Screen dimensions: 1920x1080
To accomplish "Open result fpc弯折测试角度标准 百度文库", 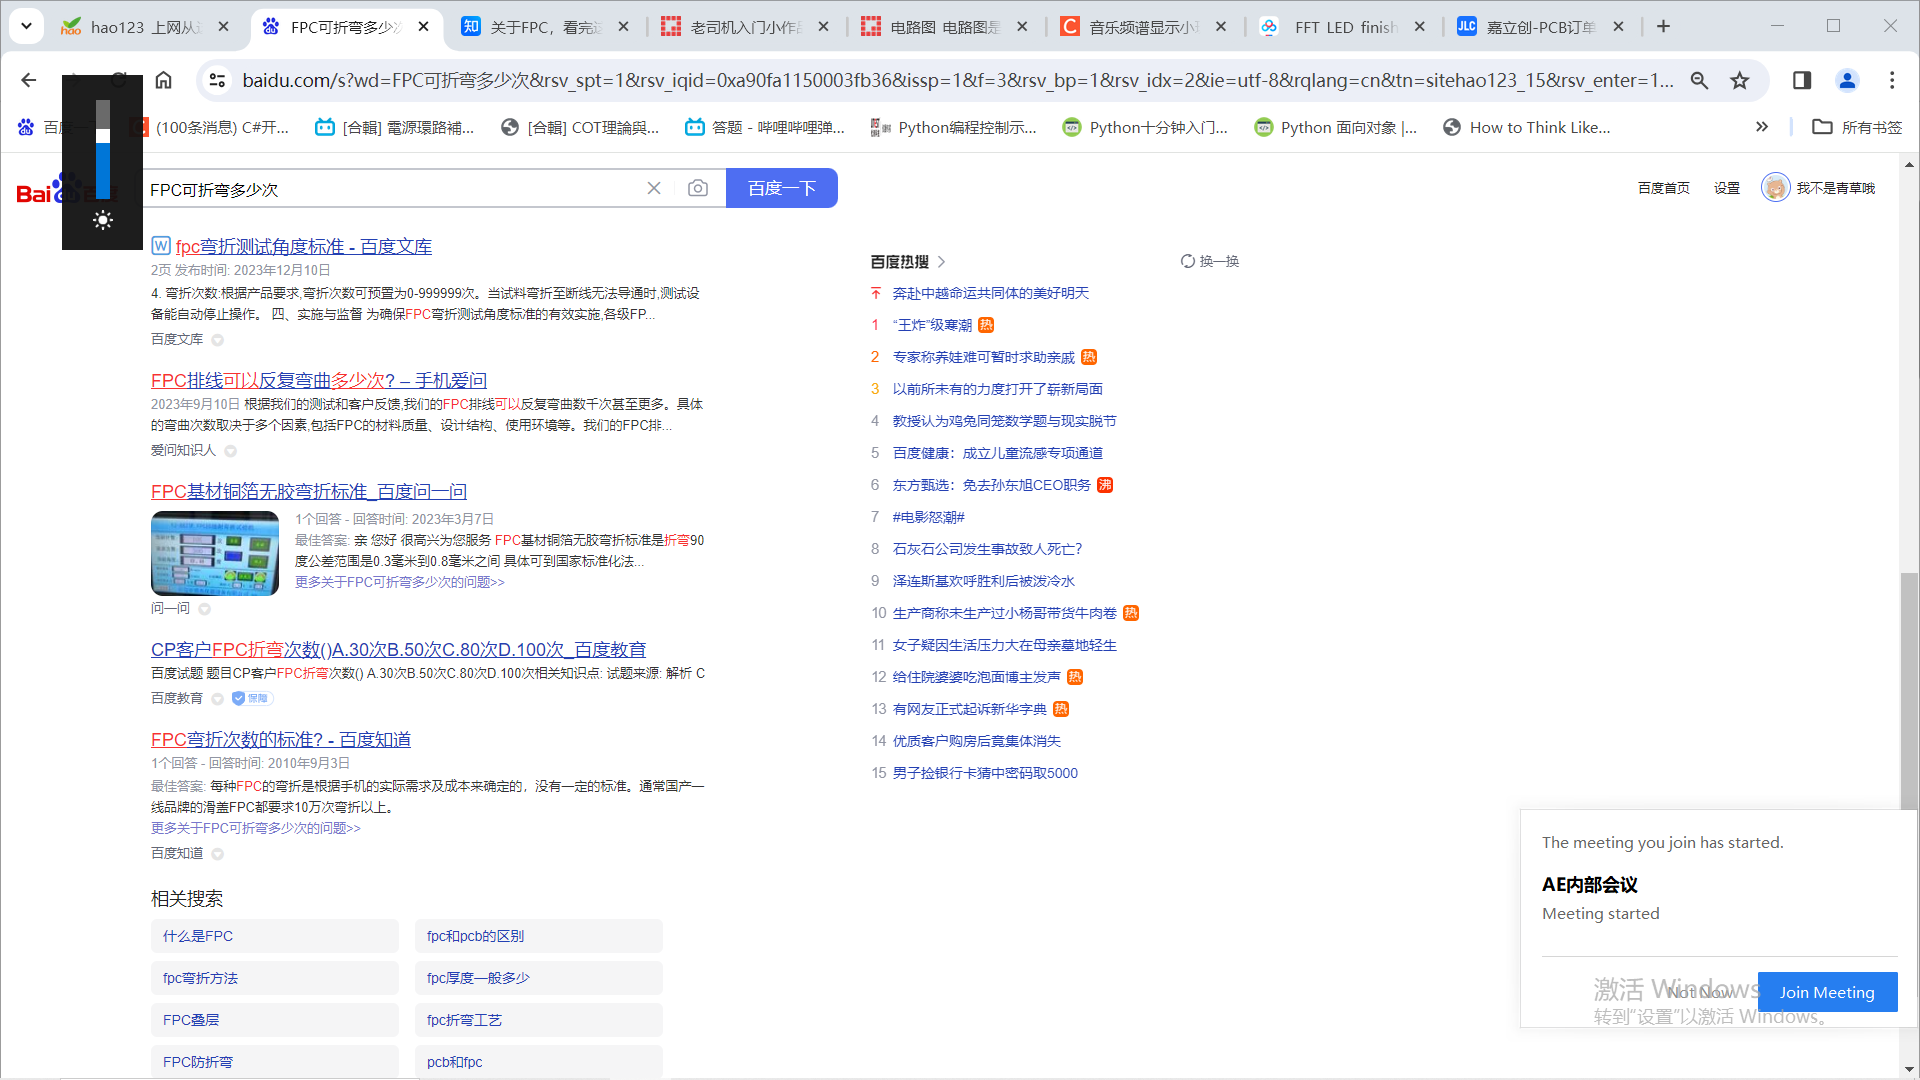I will [x=303, y=246].
